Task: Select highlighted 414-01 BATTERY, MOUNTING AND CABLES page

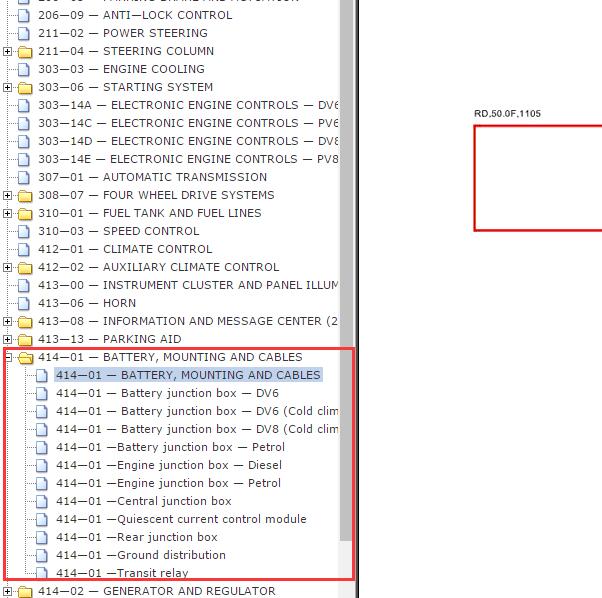Action: tap(189, 375)
